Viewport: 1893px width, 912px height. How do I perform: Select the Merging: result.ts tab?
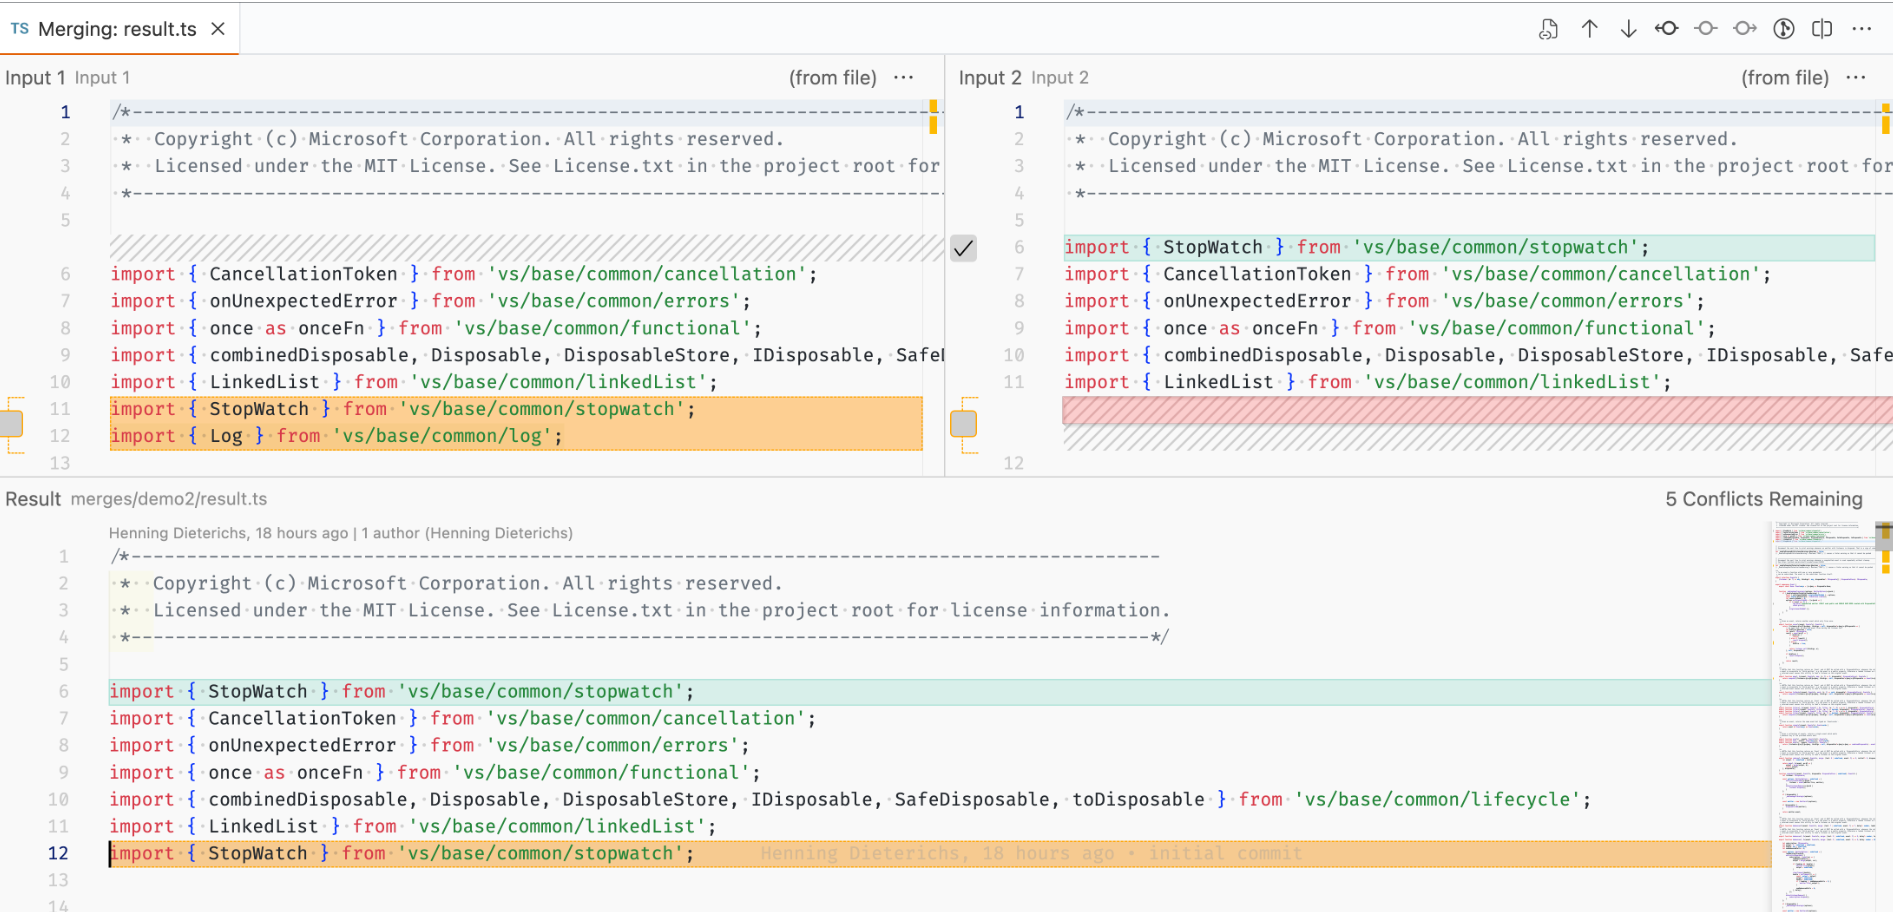coord(115,29)
